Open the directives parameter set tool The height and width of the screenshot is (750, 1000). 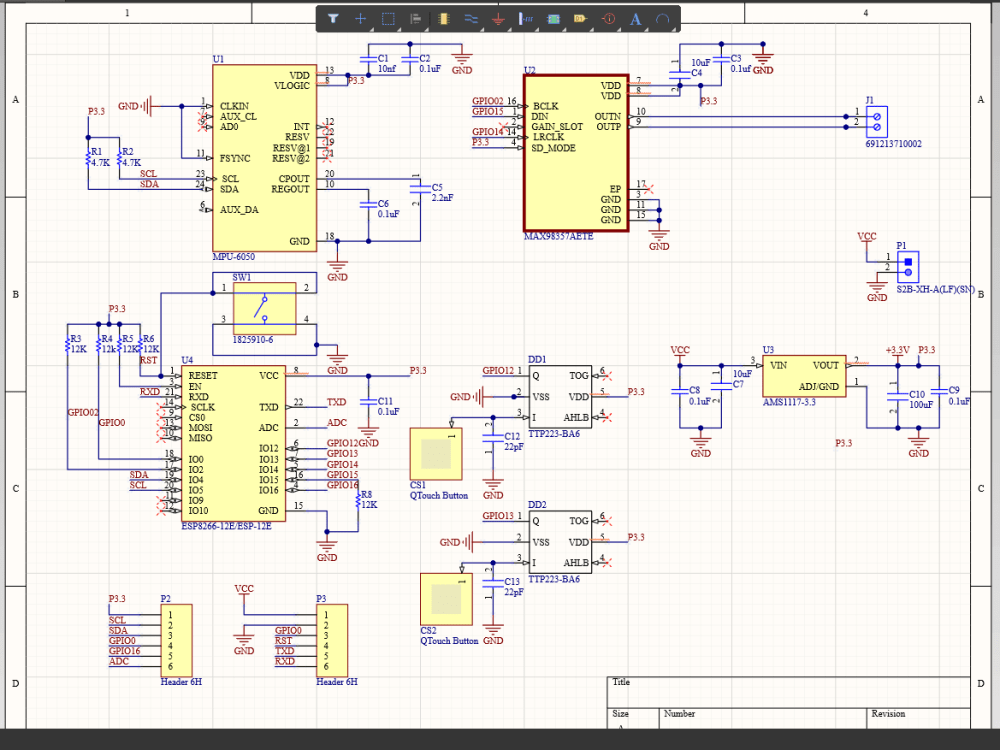(x=608, y=18)
